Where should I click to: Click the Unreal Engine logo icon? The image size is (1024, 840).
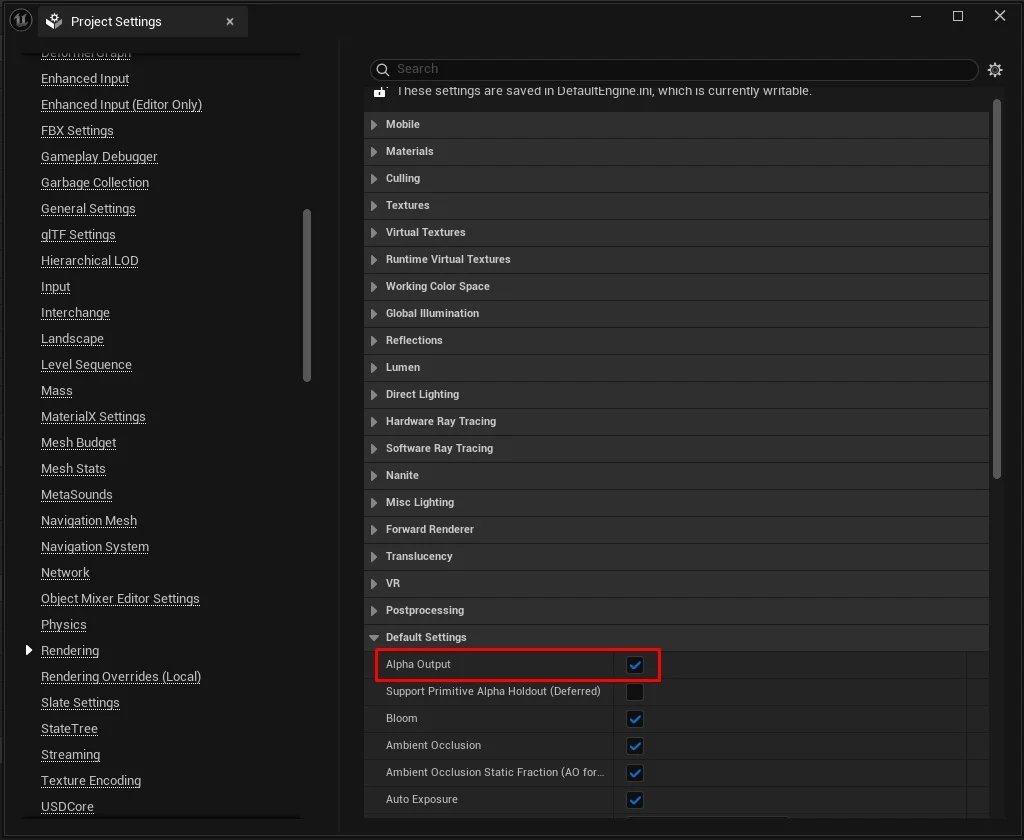click(21, 20)
